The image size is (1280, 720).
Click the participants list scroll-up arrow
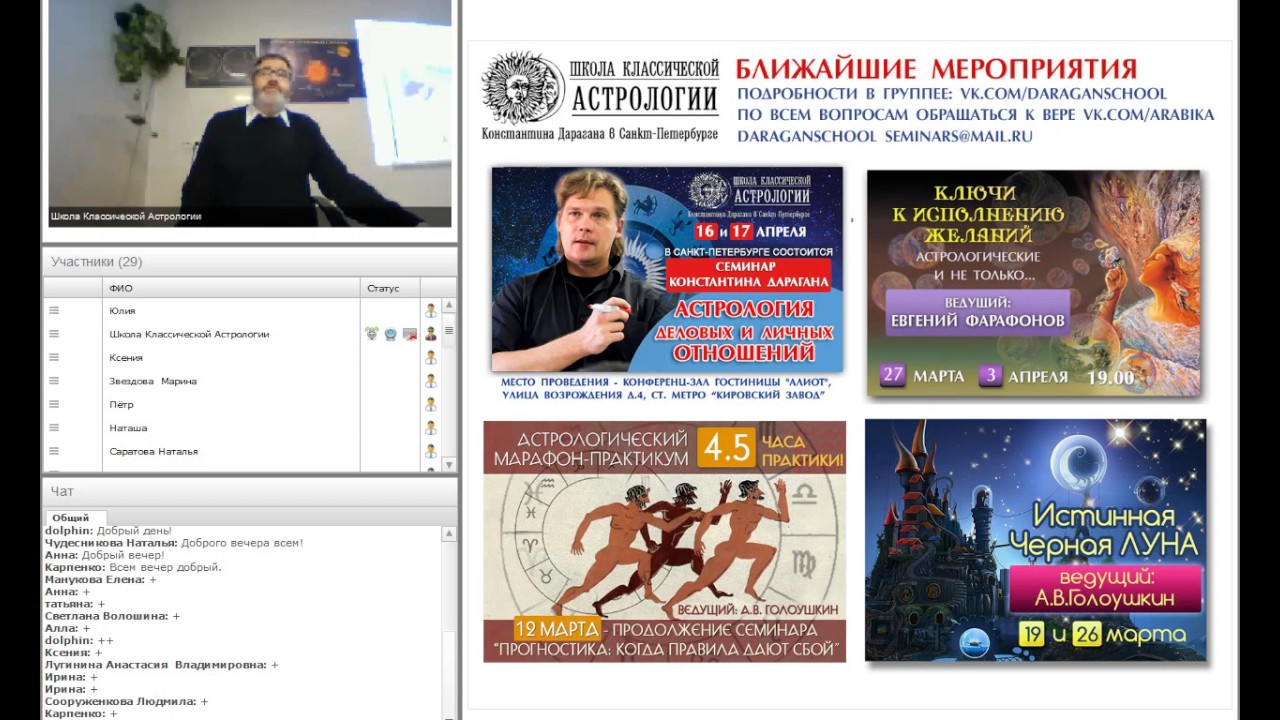click(x=449, y=305)
